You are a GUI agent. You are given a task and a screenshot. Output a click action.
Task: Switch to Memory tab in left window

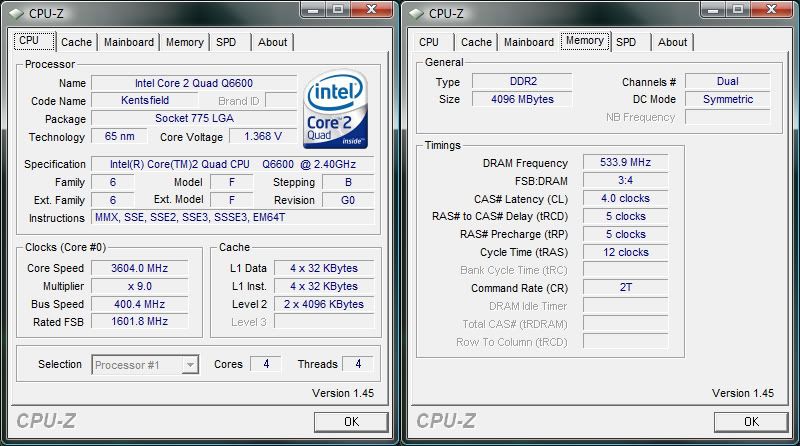pos(185,42)
